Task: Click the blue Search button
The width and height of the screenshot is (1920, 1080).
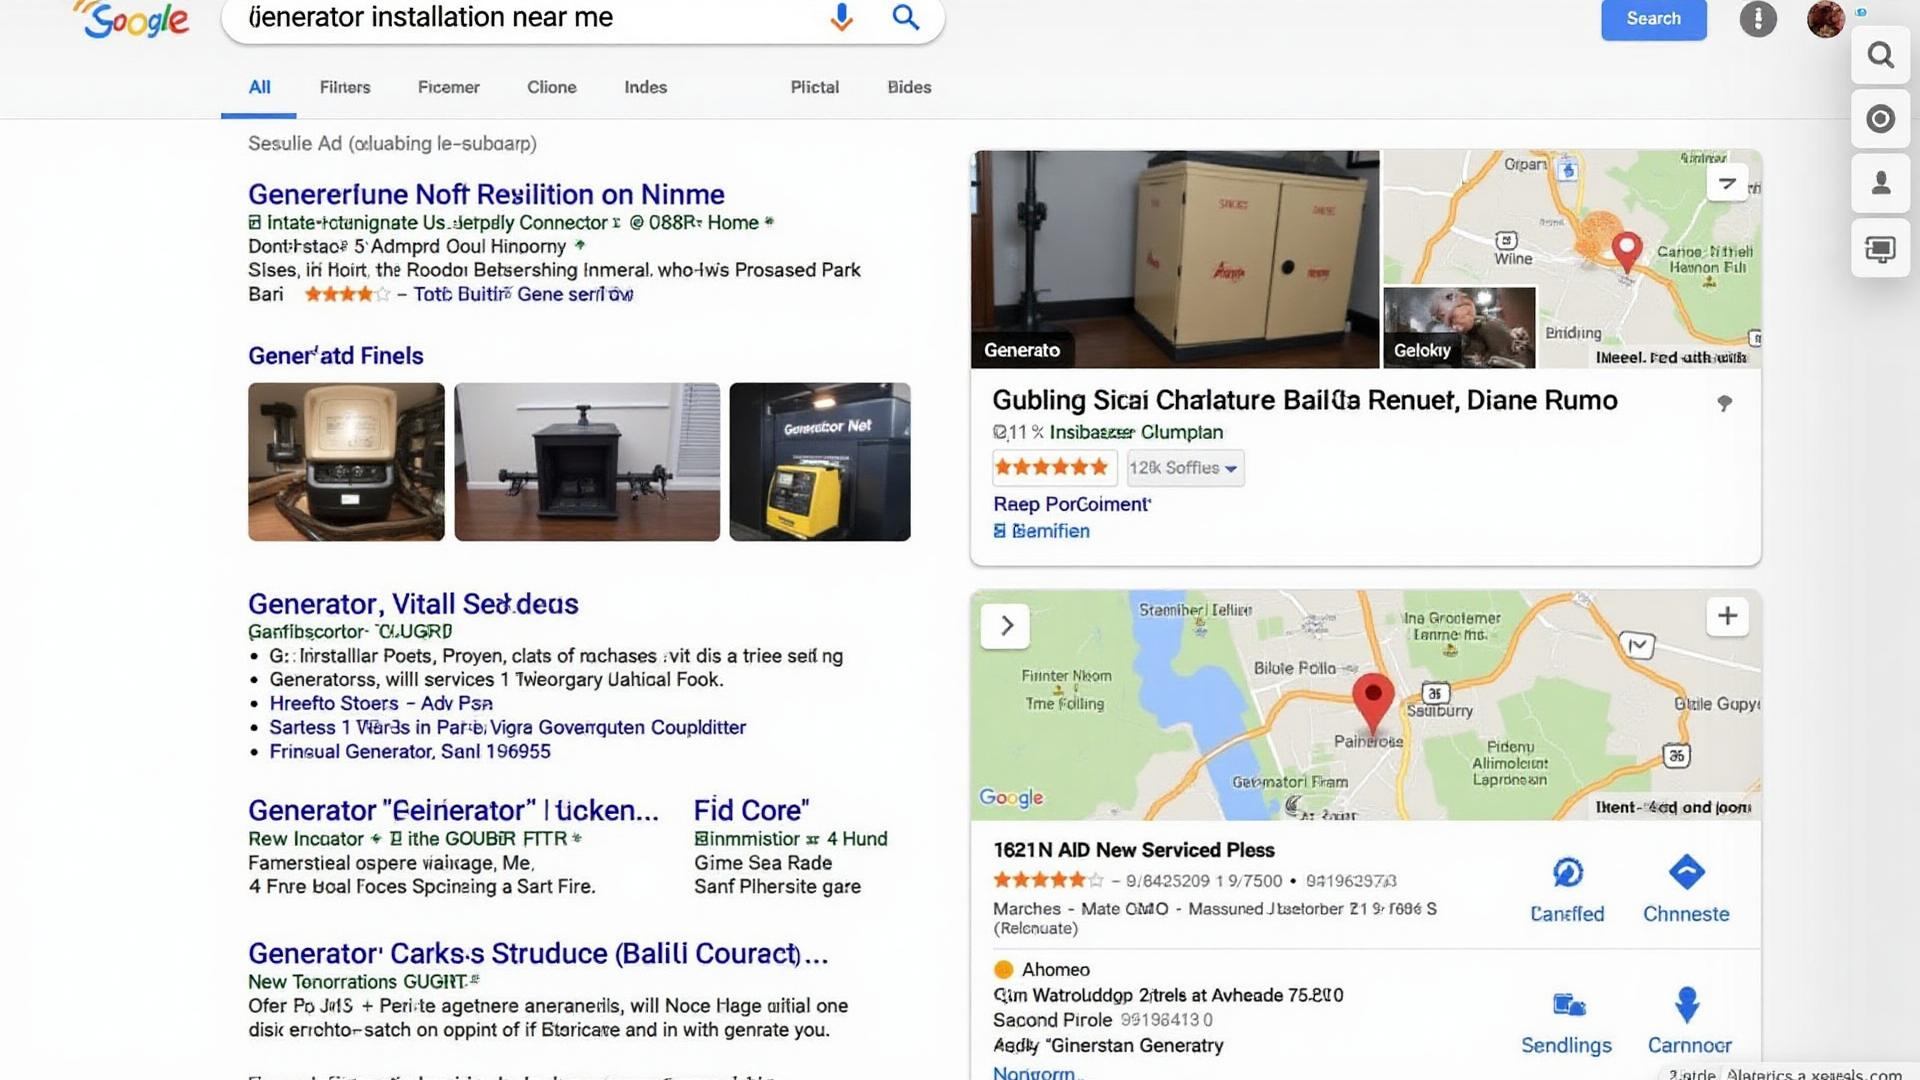Action: [x=1654, y=18]
